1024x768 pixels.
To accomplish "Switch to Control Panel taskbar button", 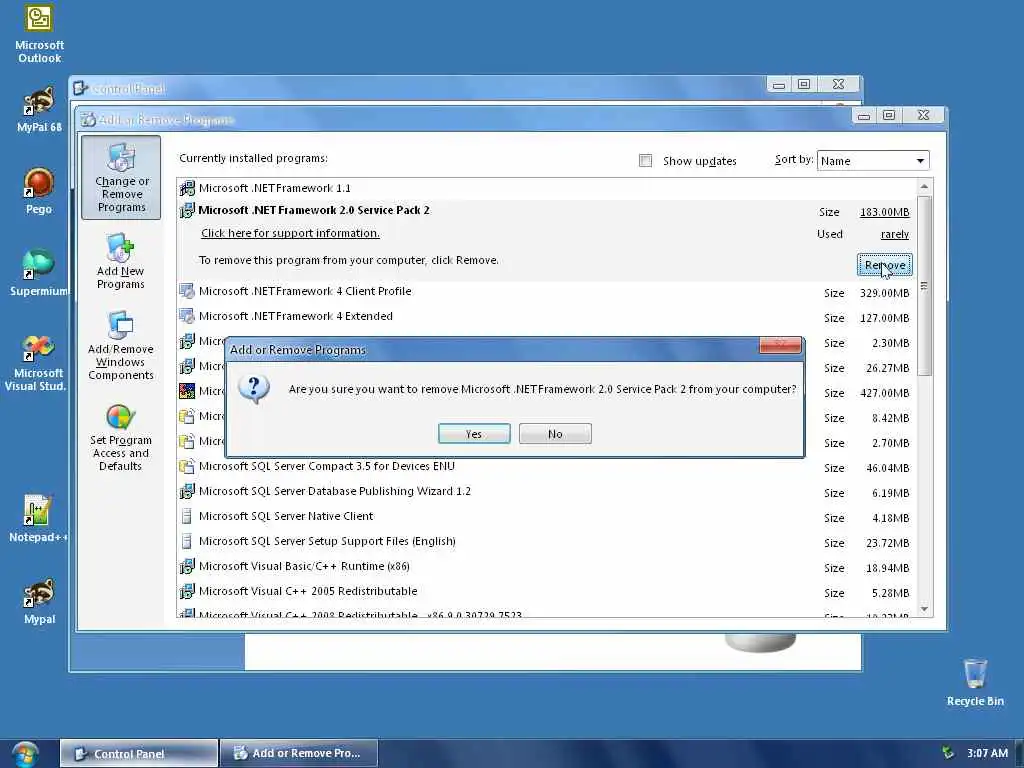I will [138, 754].
